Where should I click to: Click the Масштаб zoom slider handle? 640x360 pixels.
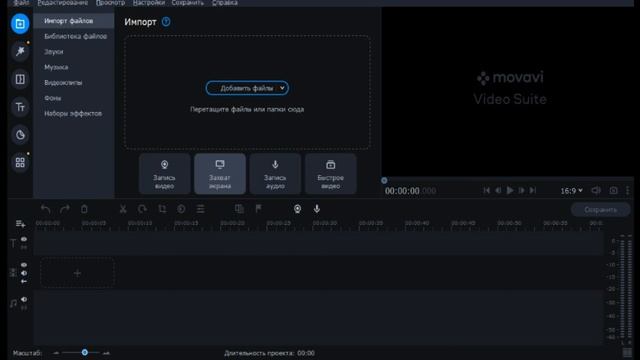coord(84,353)
